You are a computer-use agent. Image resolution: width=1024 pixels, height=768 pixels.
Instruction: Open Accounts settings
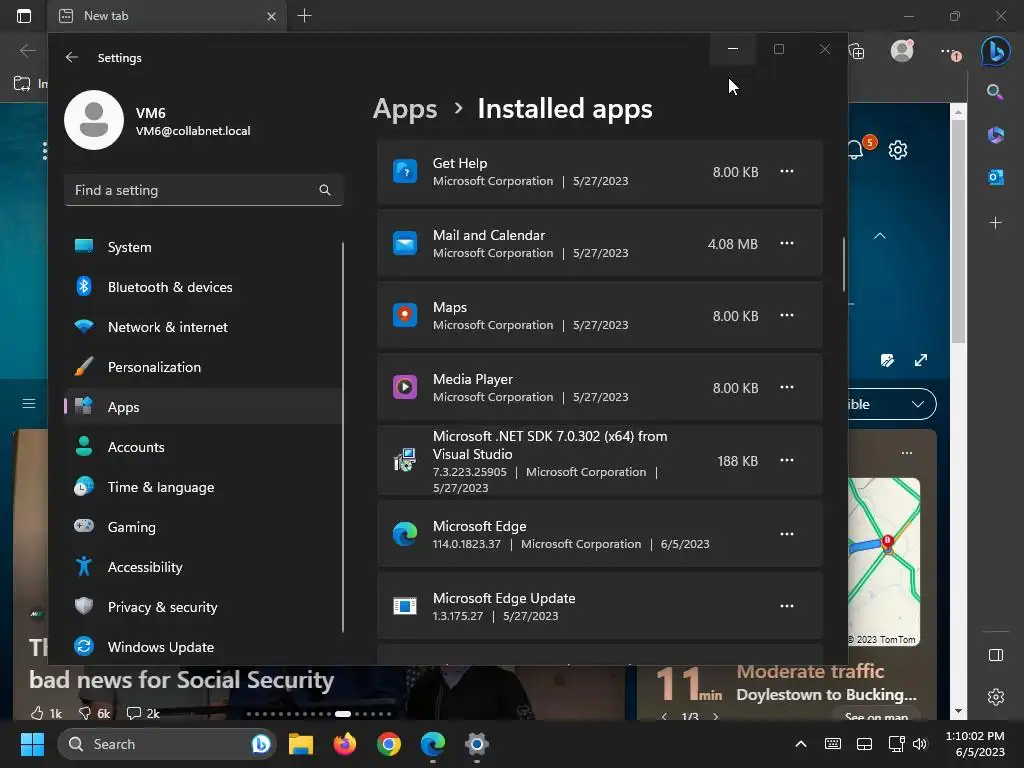click(204, 447)
